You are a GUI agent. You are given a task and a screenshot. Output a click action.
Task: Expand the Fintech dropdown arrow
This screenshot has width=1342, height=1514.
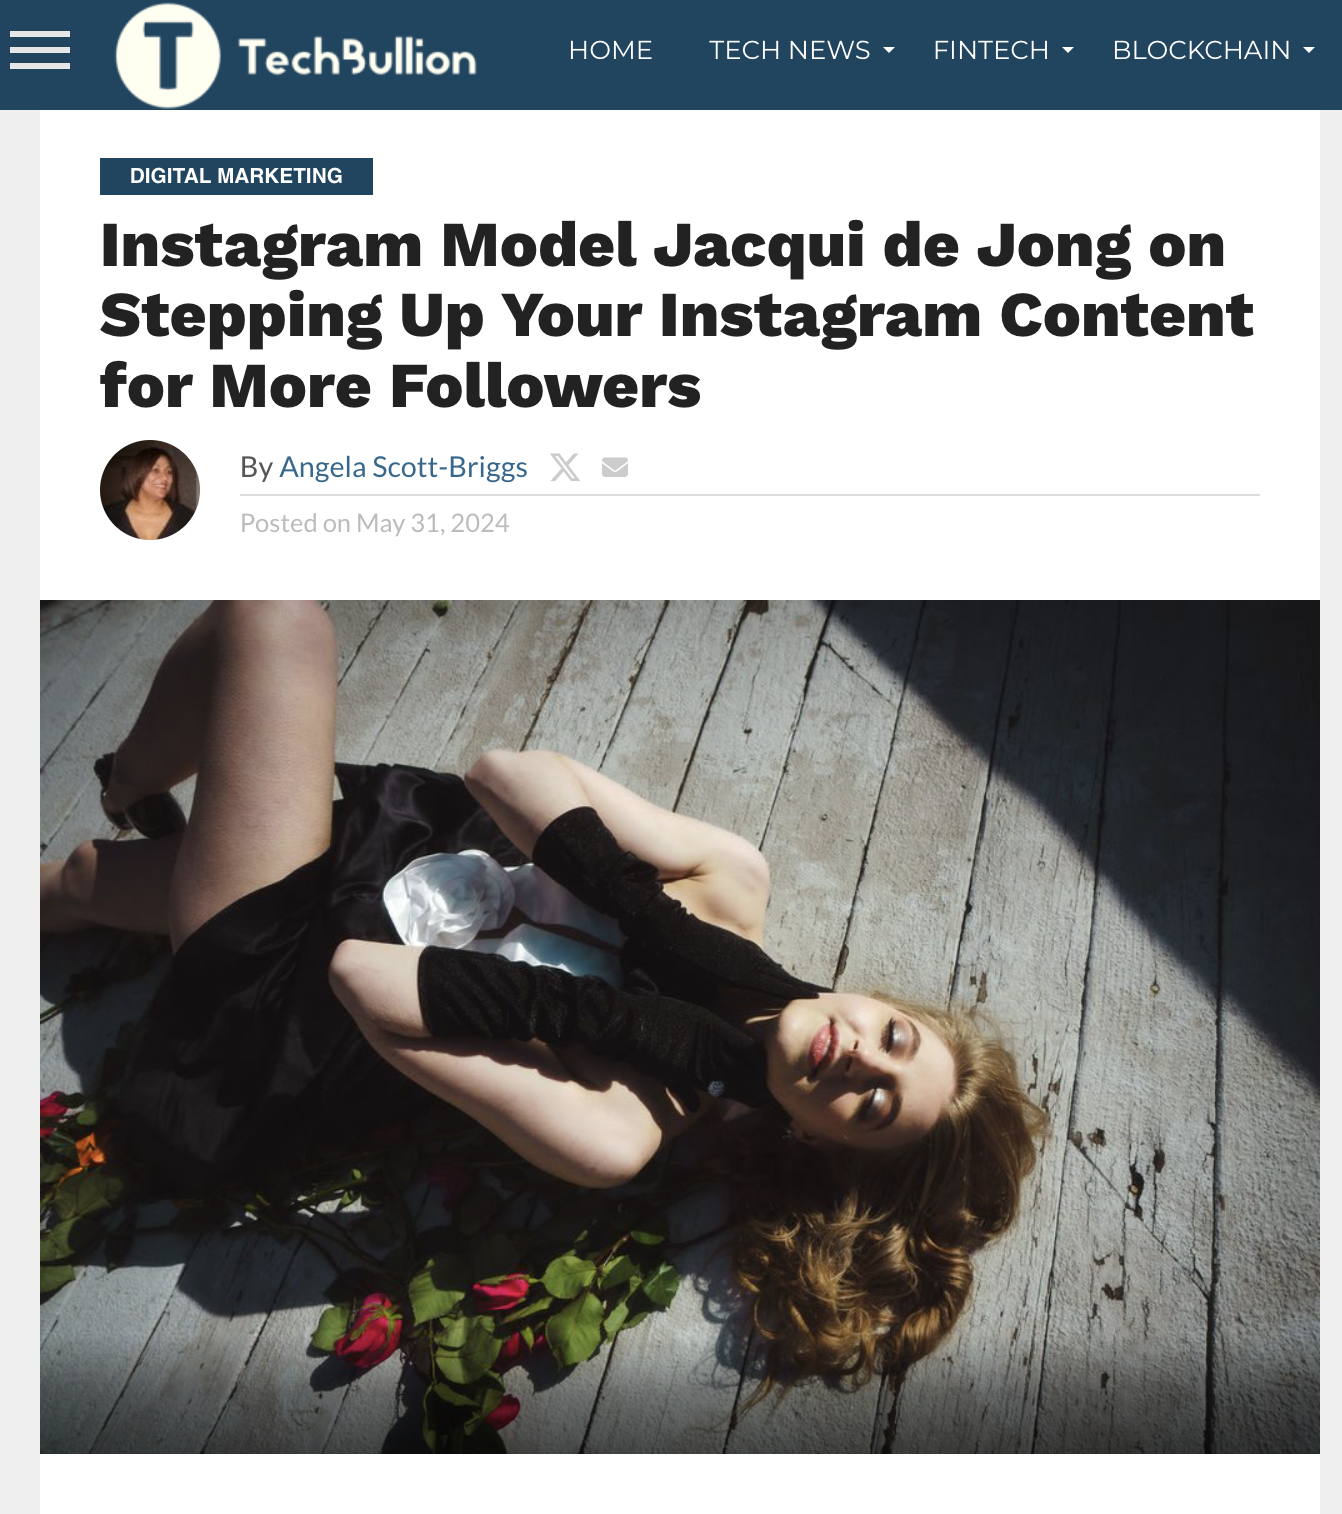pos(1068,50)
